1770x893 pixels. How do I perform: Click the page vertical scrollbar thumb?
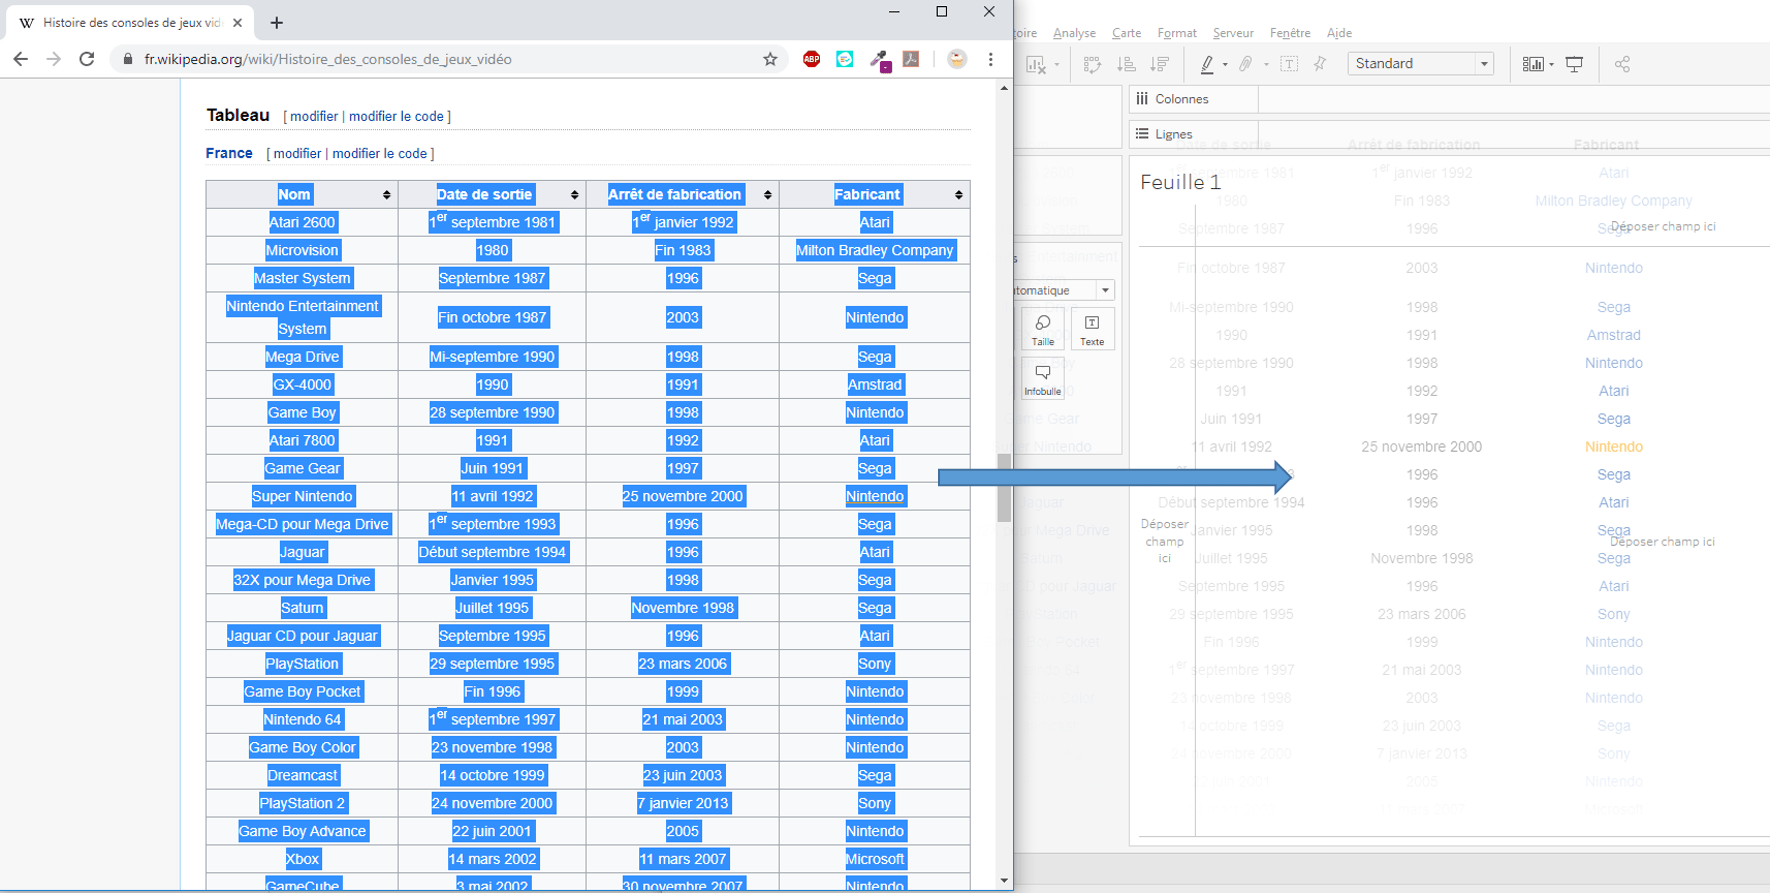click(1004, 487)
